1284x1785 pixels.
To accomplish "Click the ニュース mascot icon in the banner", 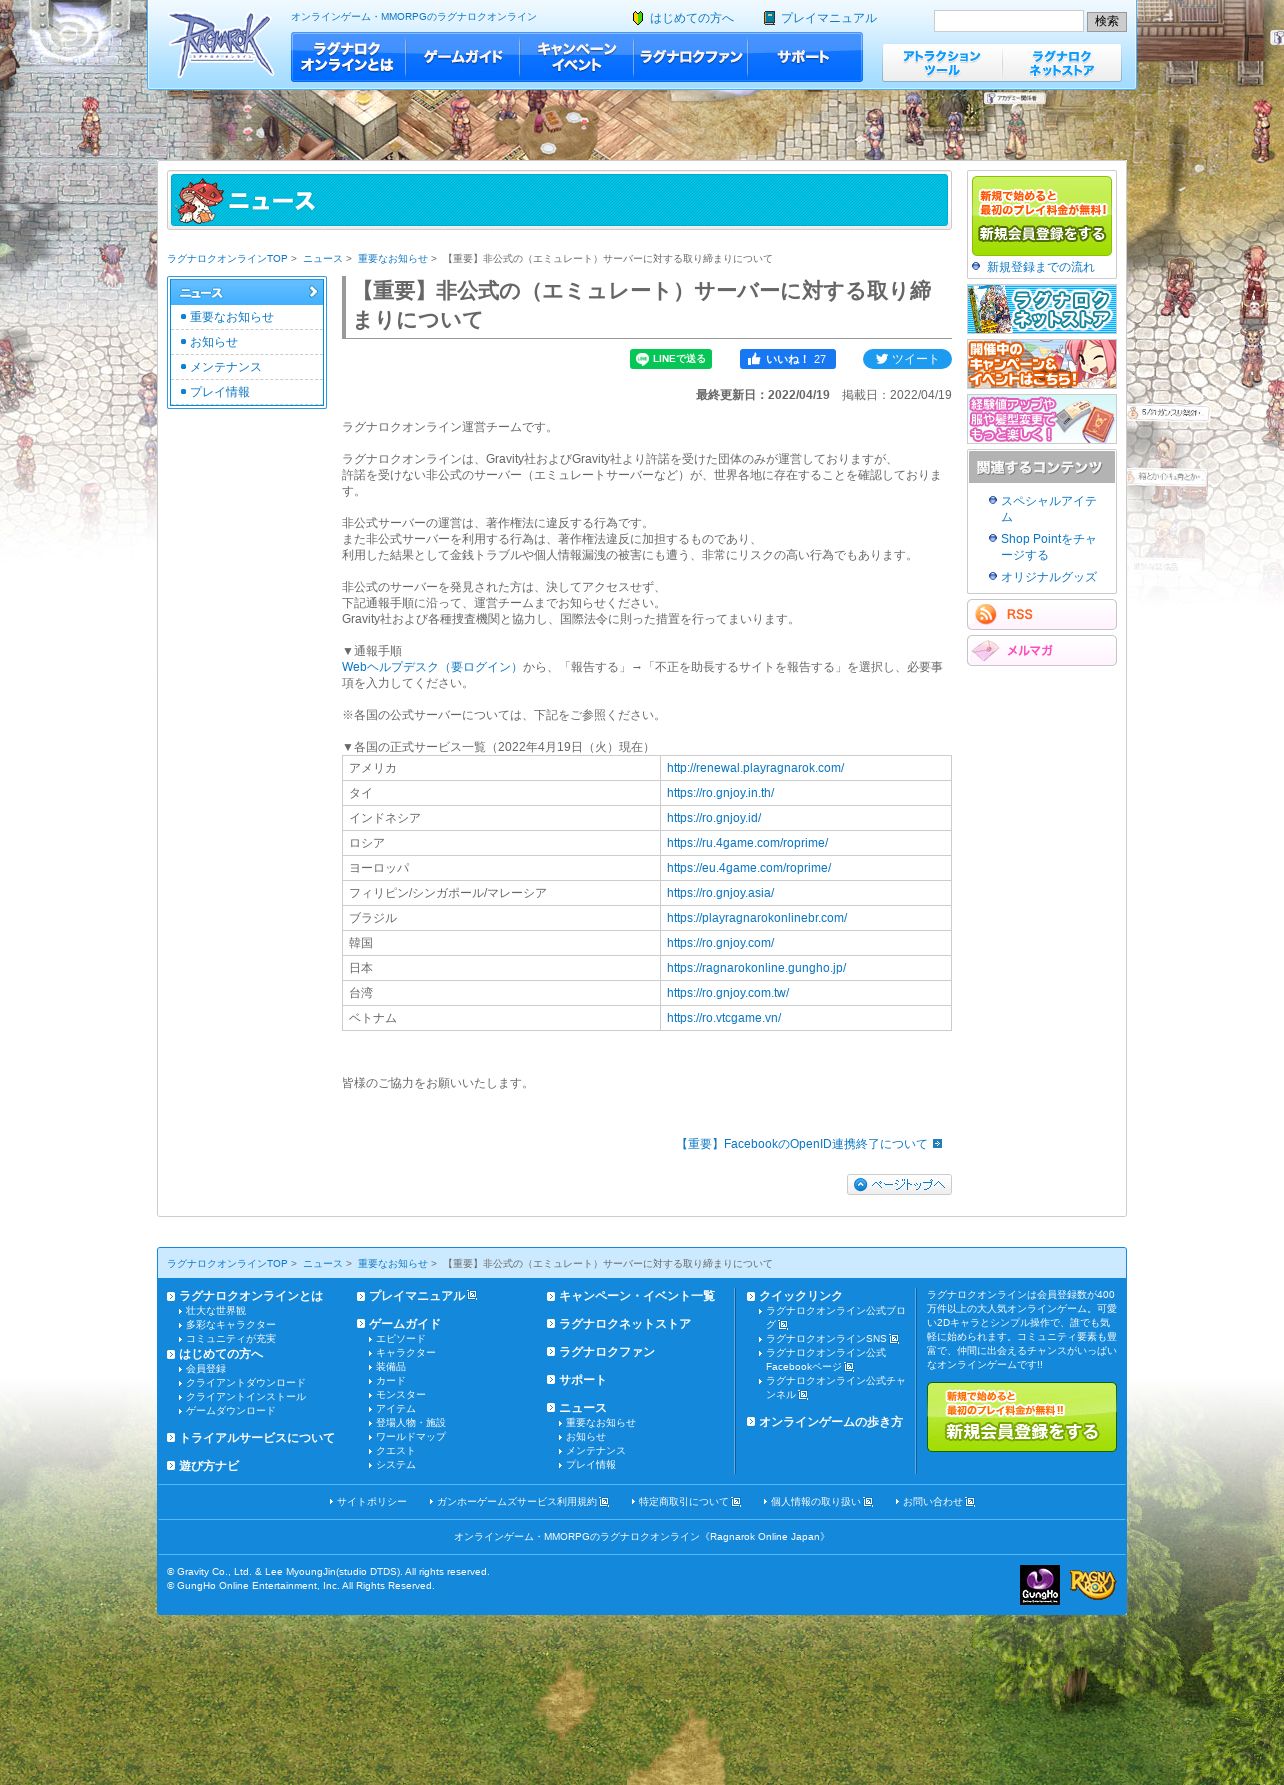I will [198, 201].
